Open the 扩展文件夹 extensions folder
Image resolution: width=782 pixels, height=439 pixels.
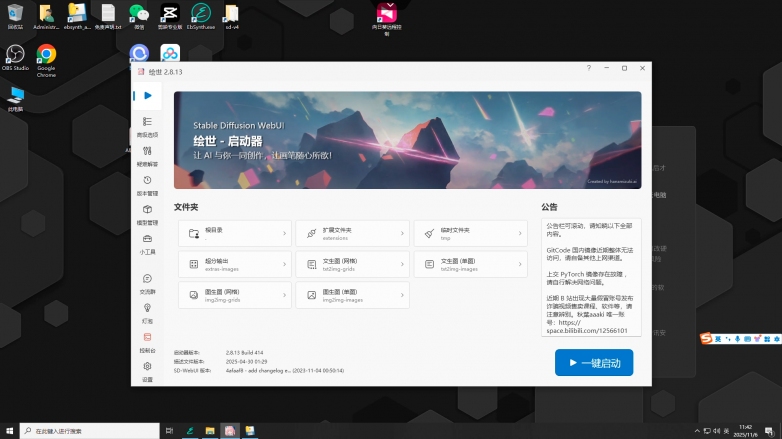[352, 233]
